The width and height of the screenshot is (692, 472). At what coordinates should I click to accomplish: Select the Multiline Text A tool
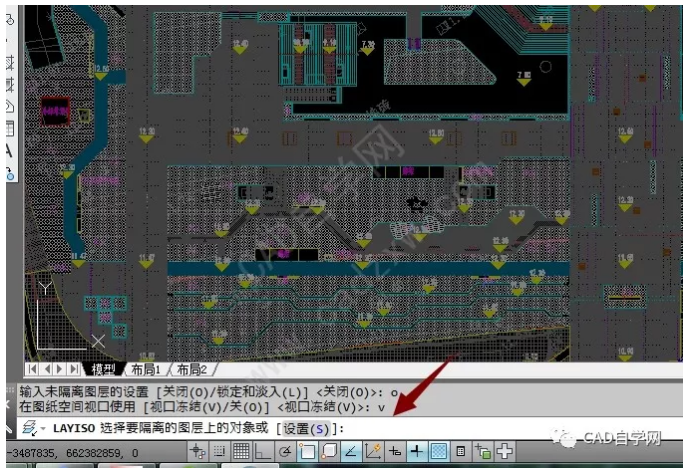(8, 151)
